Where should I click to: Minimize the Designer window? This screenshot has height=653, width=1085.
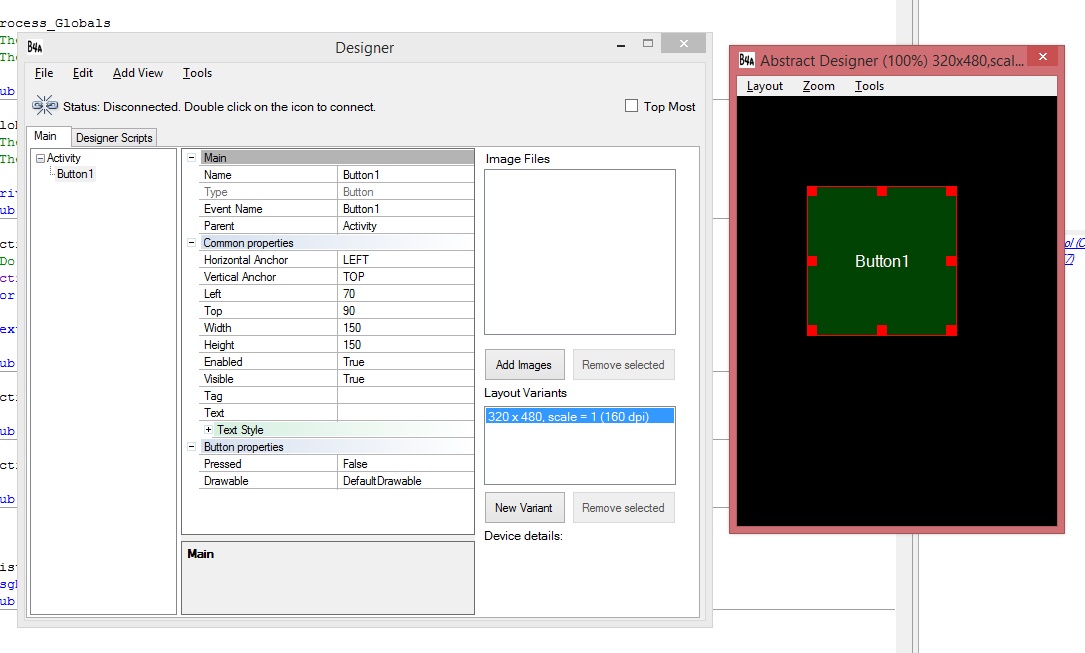(621, 45)
